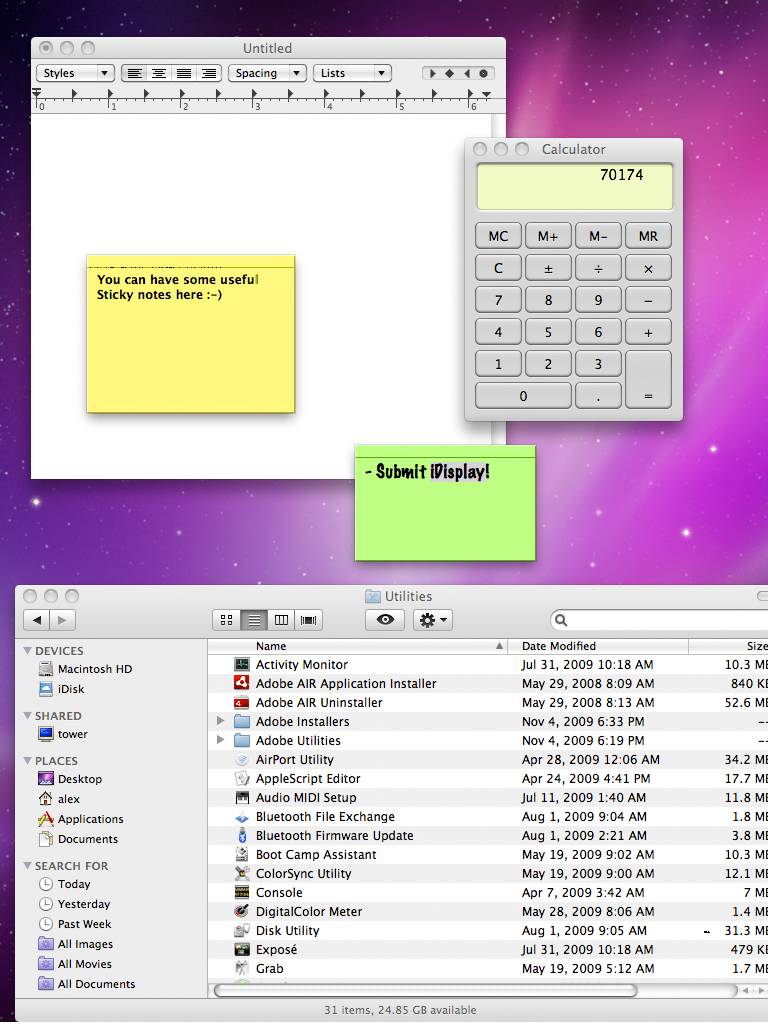Viewport: 768px width, 1024px height.
Task: Collapse the PLACES sidebar section
Action: tap(27, 761)
